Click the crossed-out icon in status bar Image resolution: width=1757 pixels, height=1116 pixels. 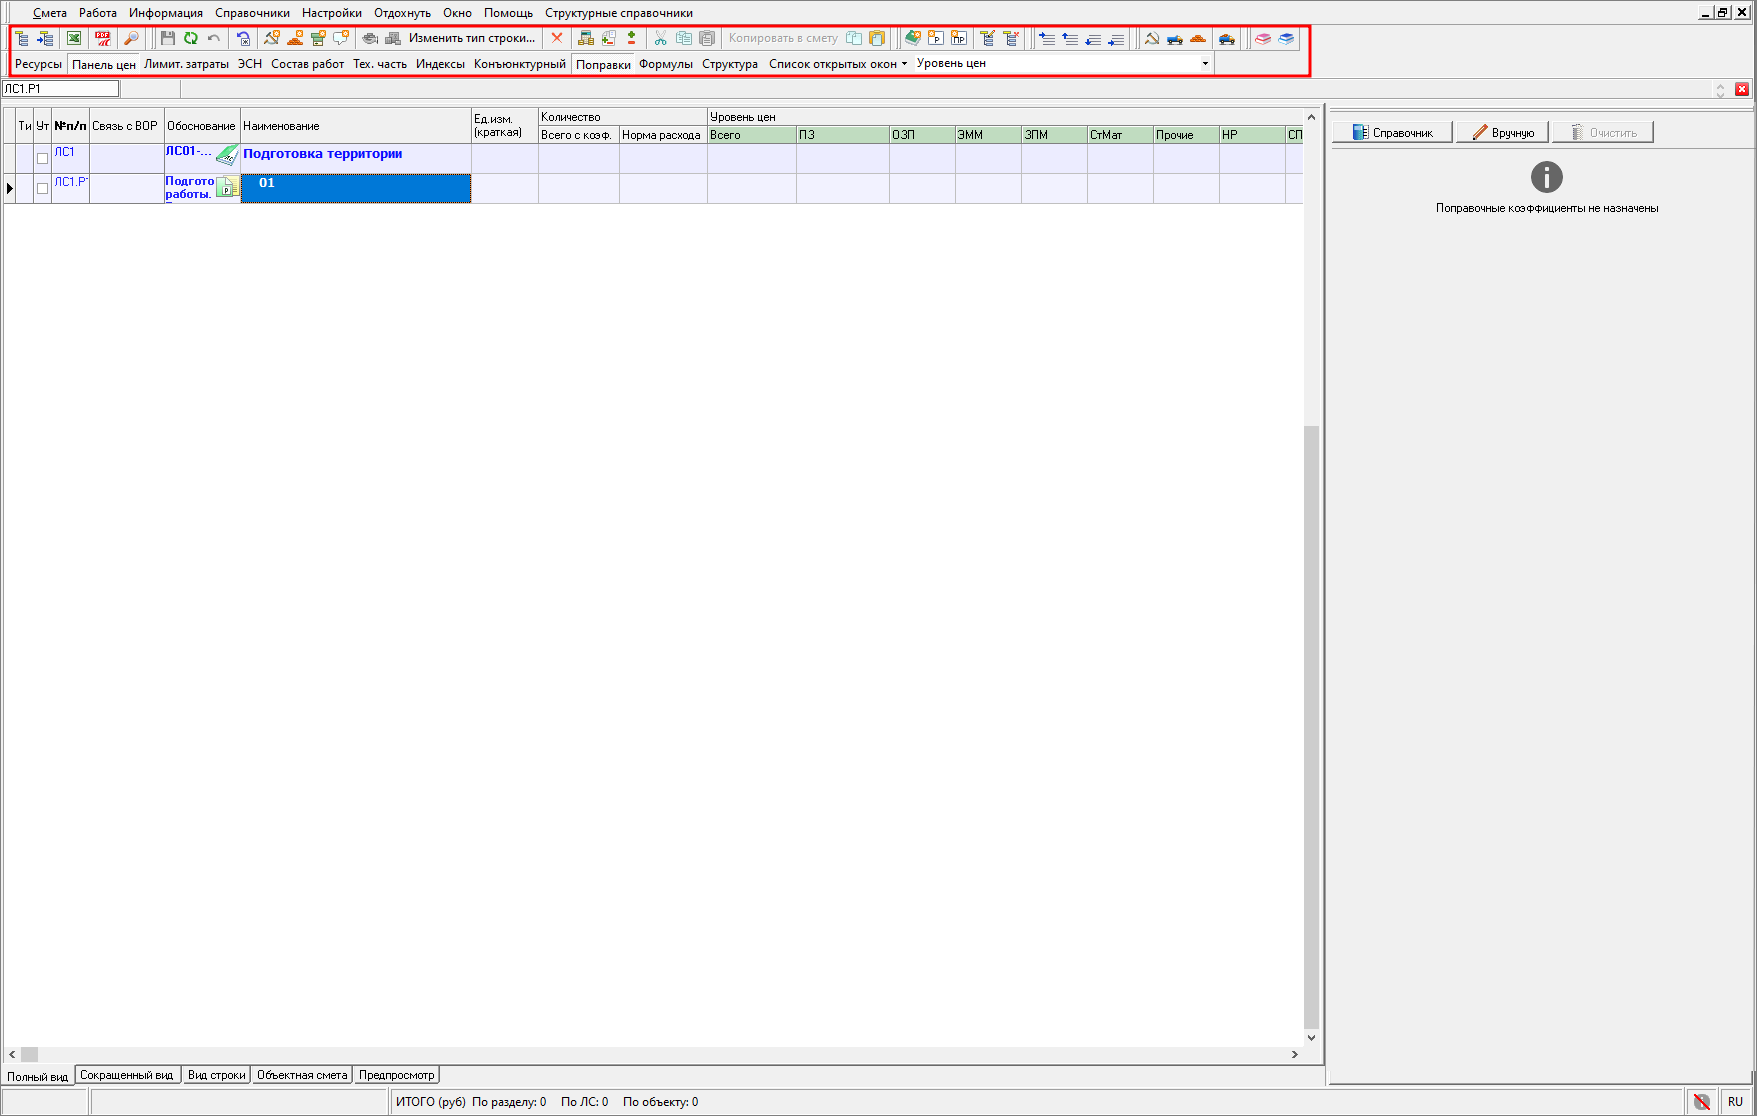click(1701, 1102)
